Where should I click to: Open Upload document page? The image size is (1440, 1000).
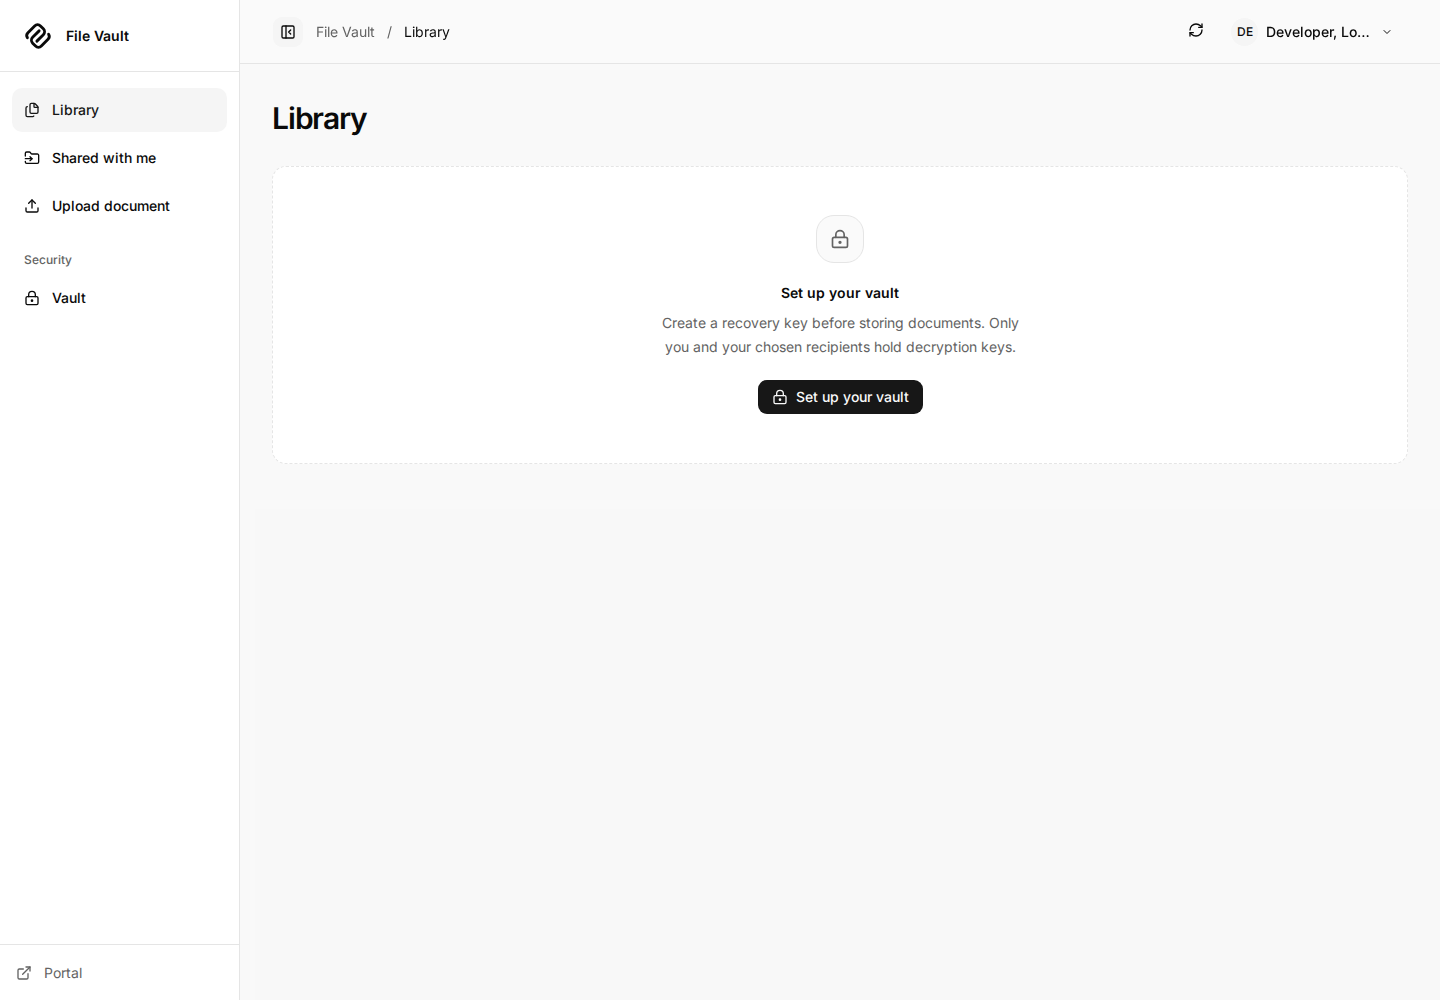click(x=119, y=206)
